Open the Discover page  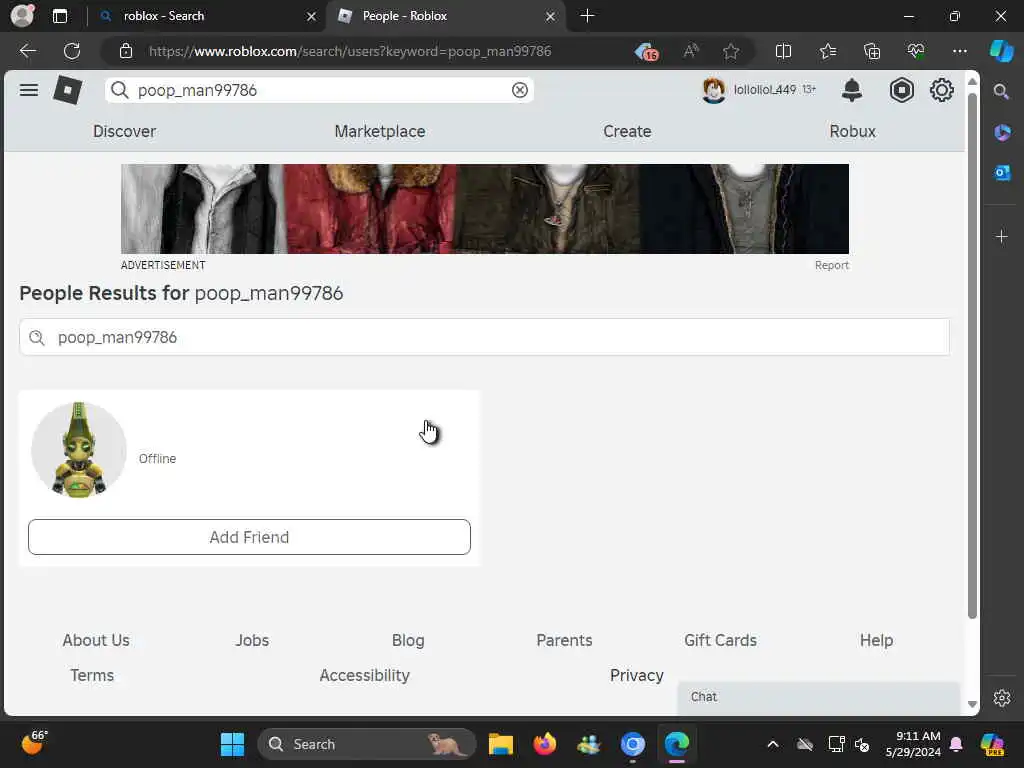(x=124, y=131)
